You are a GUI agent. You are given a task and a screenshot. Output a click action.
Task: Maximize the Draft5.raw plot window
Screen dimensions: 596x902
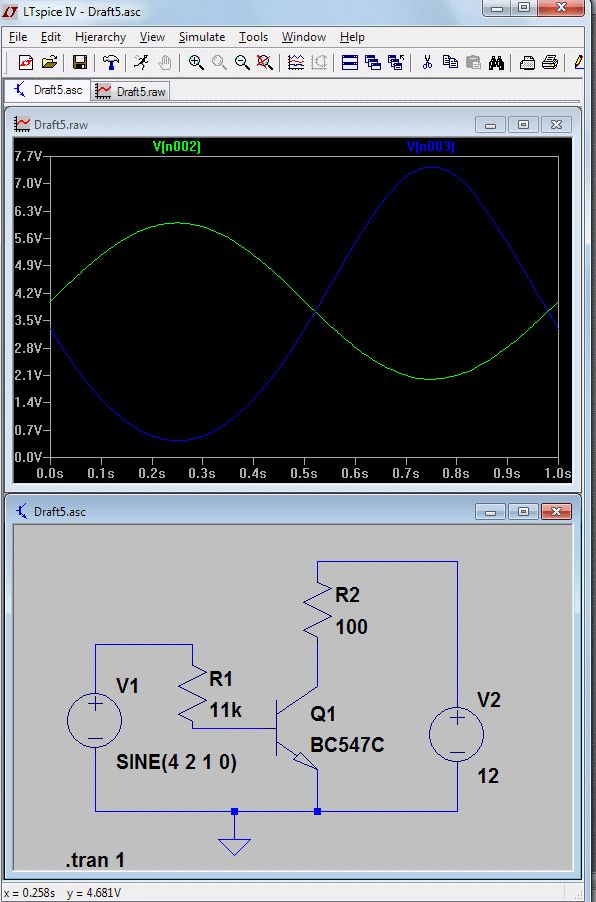coord(523,124)
